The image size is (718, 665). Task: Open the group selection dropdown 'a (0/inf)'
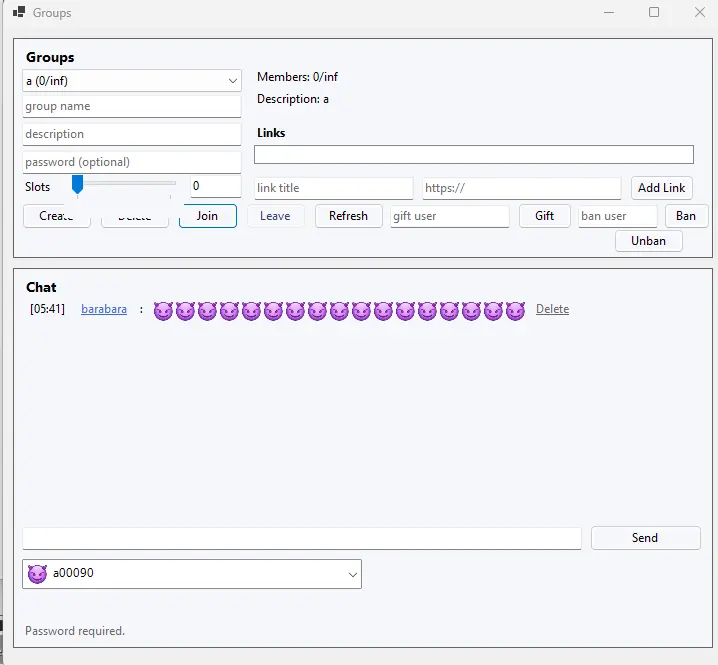132,80
